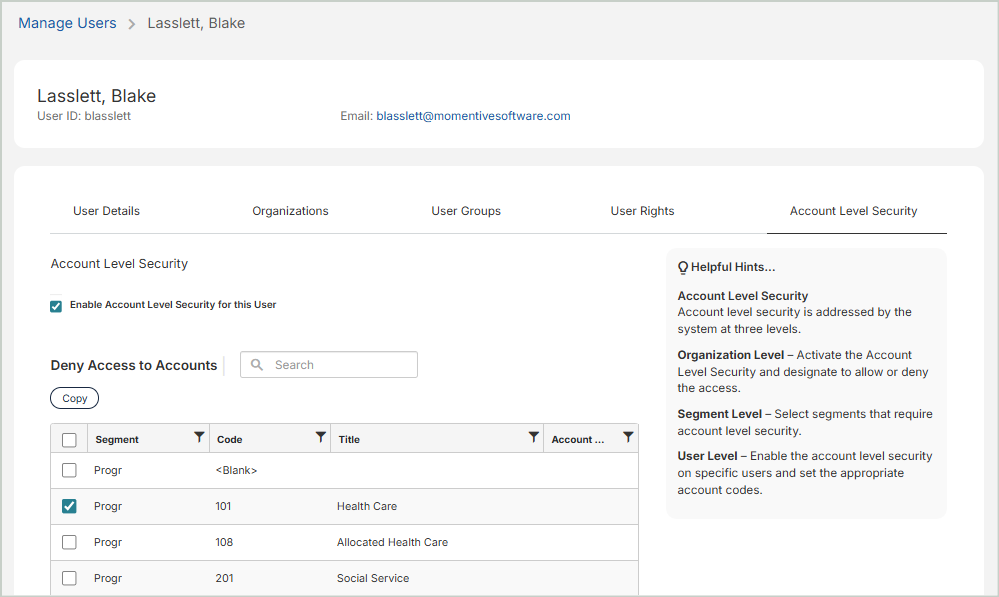The image size is (999, 597).
Task: Open the Segment column filter icon
Action: tap(199, 437)
